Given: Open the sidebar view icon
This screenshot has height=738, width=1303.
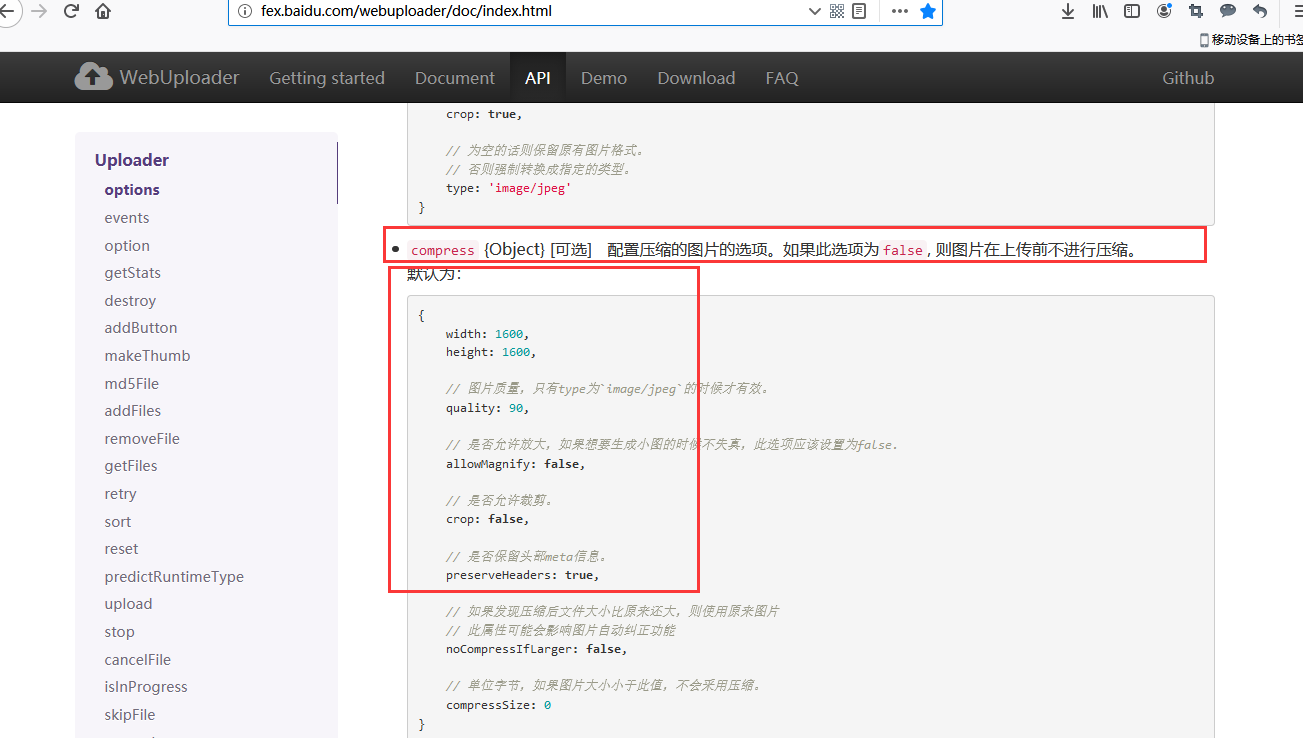Looking at the screenshot, I should click(1131, 13).
